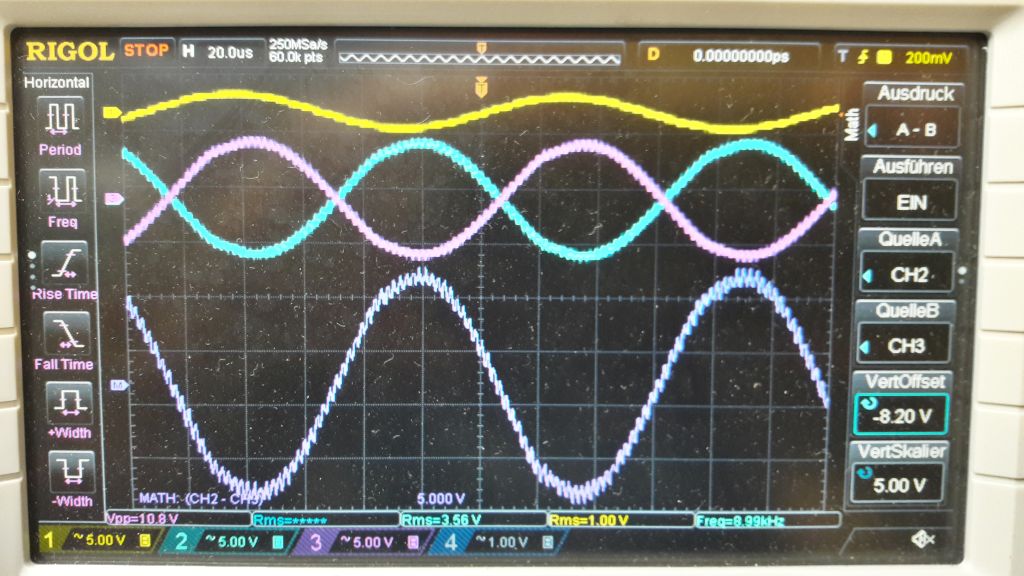Viewport: 1024px width, 576px height.
Task: Click the right menu page indicator dot
Action: 963,270
